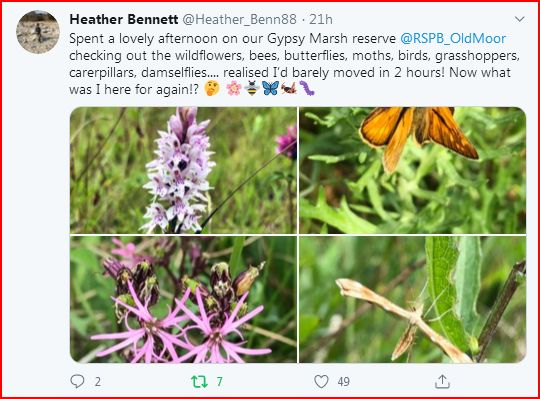Click the reply count number 2

pos(98,382)
